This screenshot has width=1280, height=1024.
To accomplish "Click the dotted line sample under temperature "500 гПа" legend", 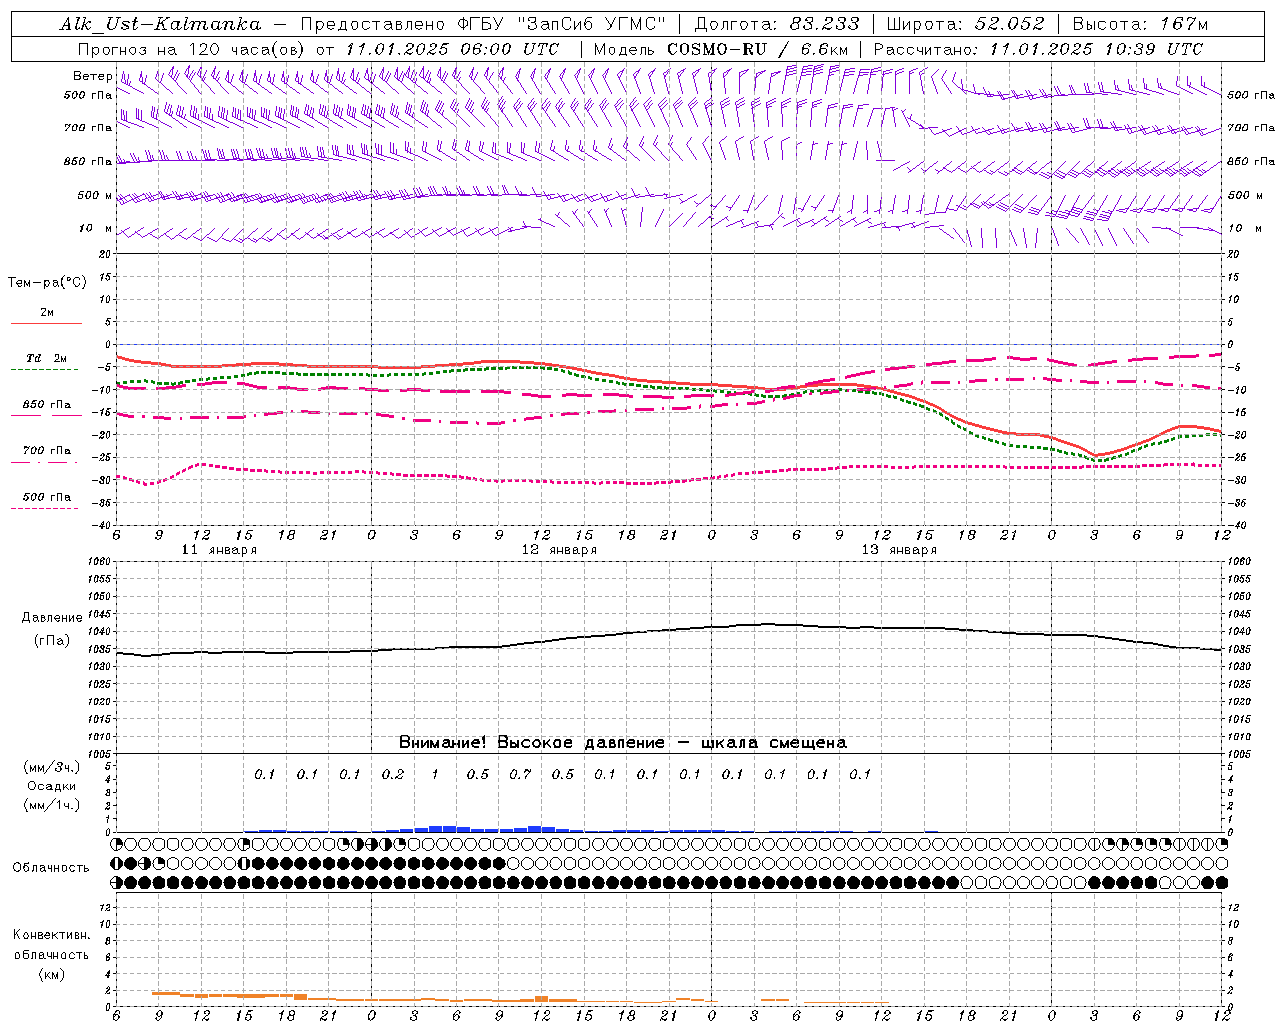I will (x=45, y=508).
